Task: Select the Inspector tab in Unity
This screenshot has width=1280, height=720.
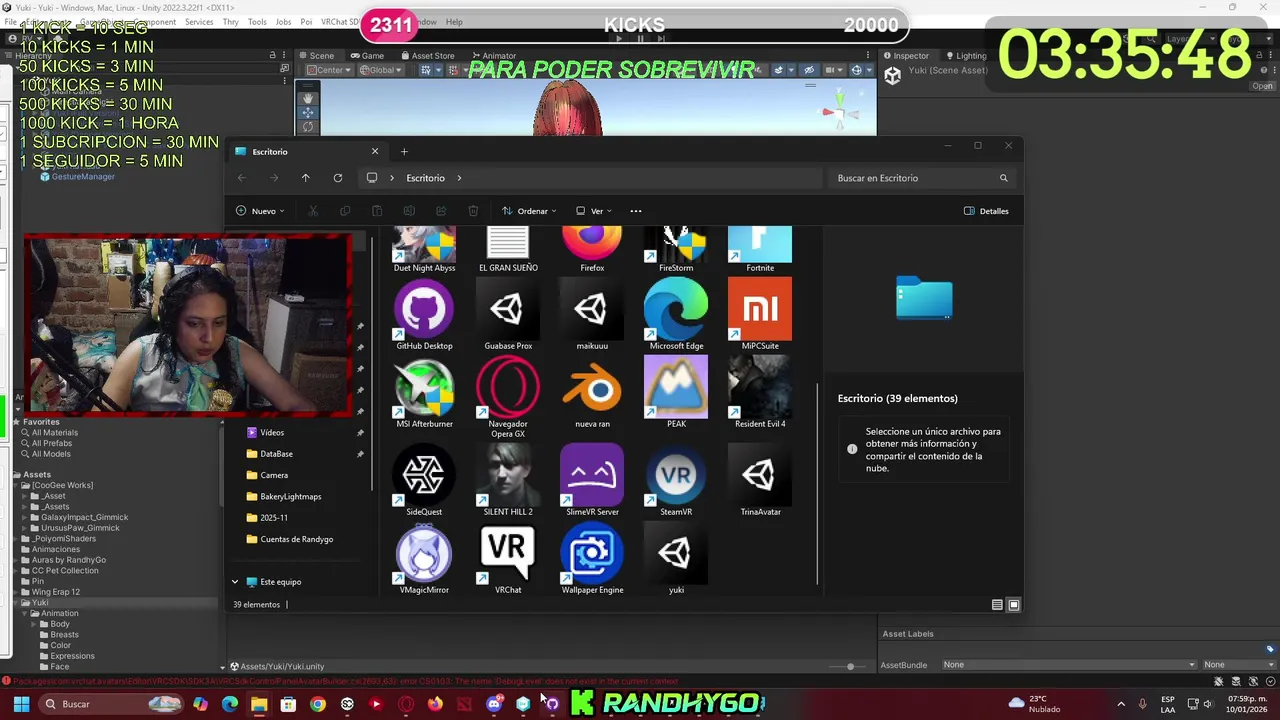Action: (905, 56)
